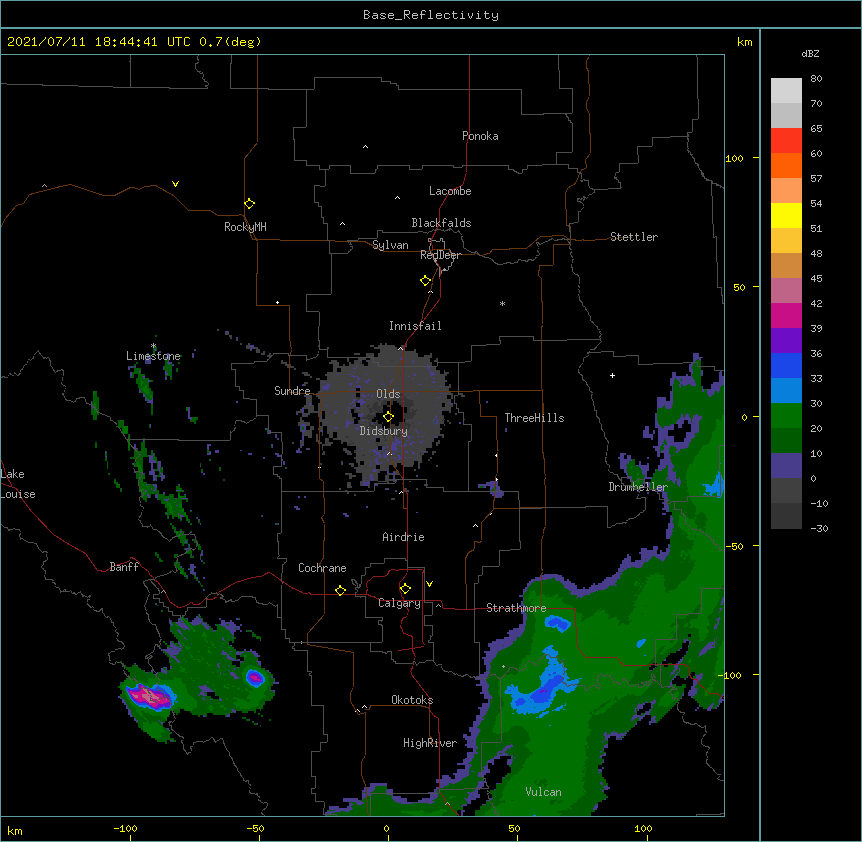
Task: Click the Didsbury label
Action: point(384,431)
